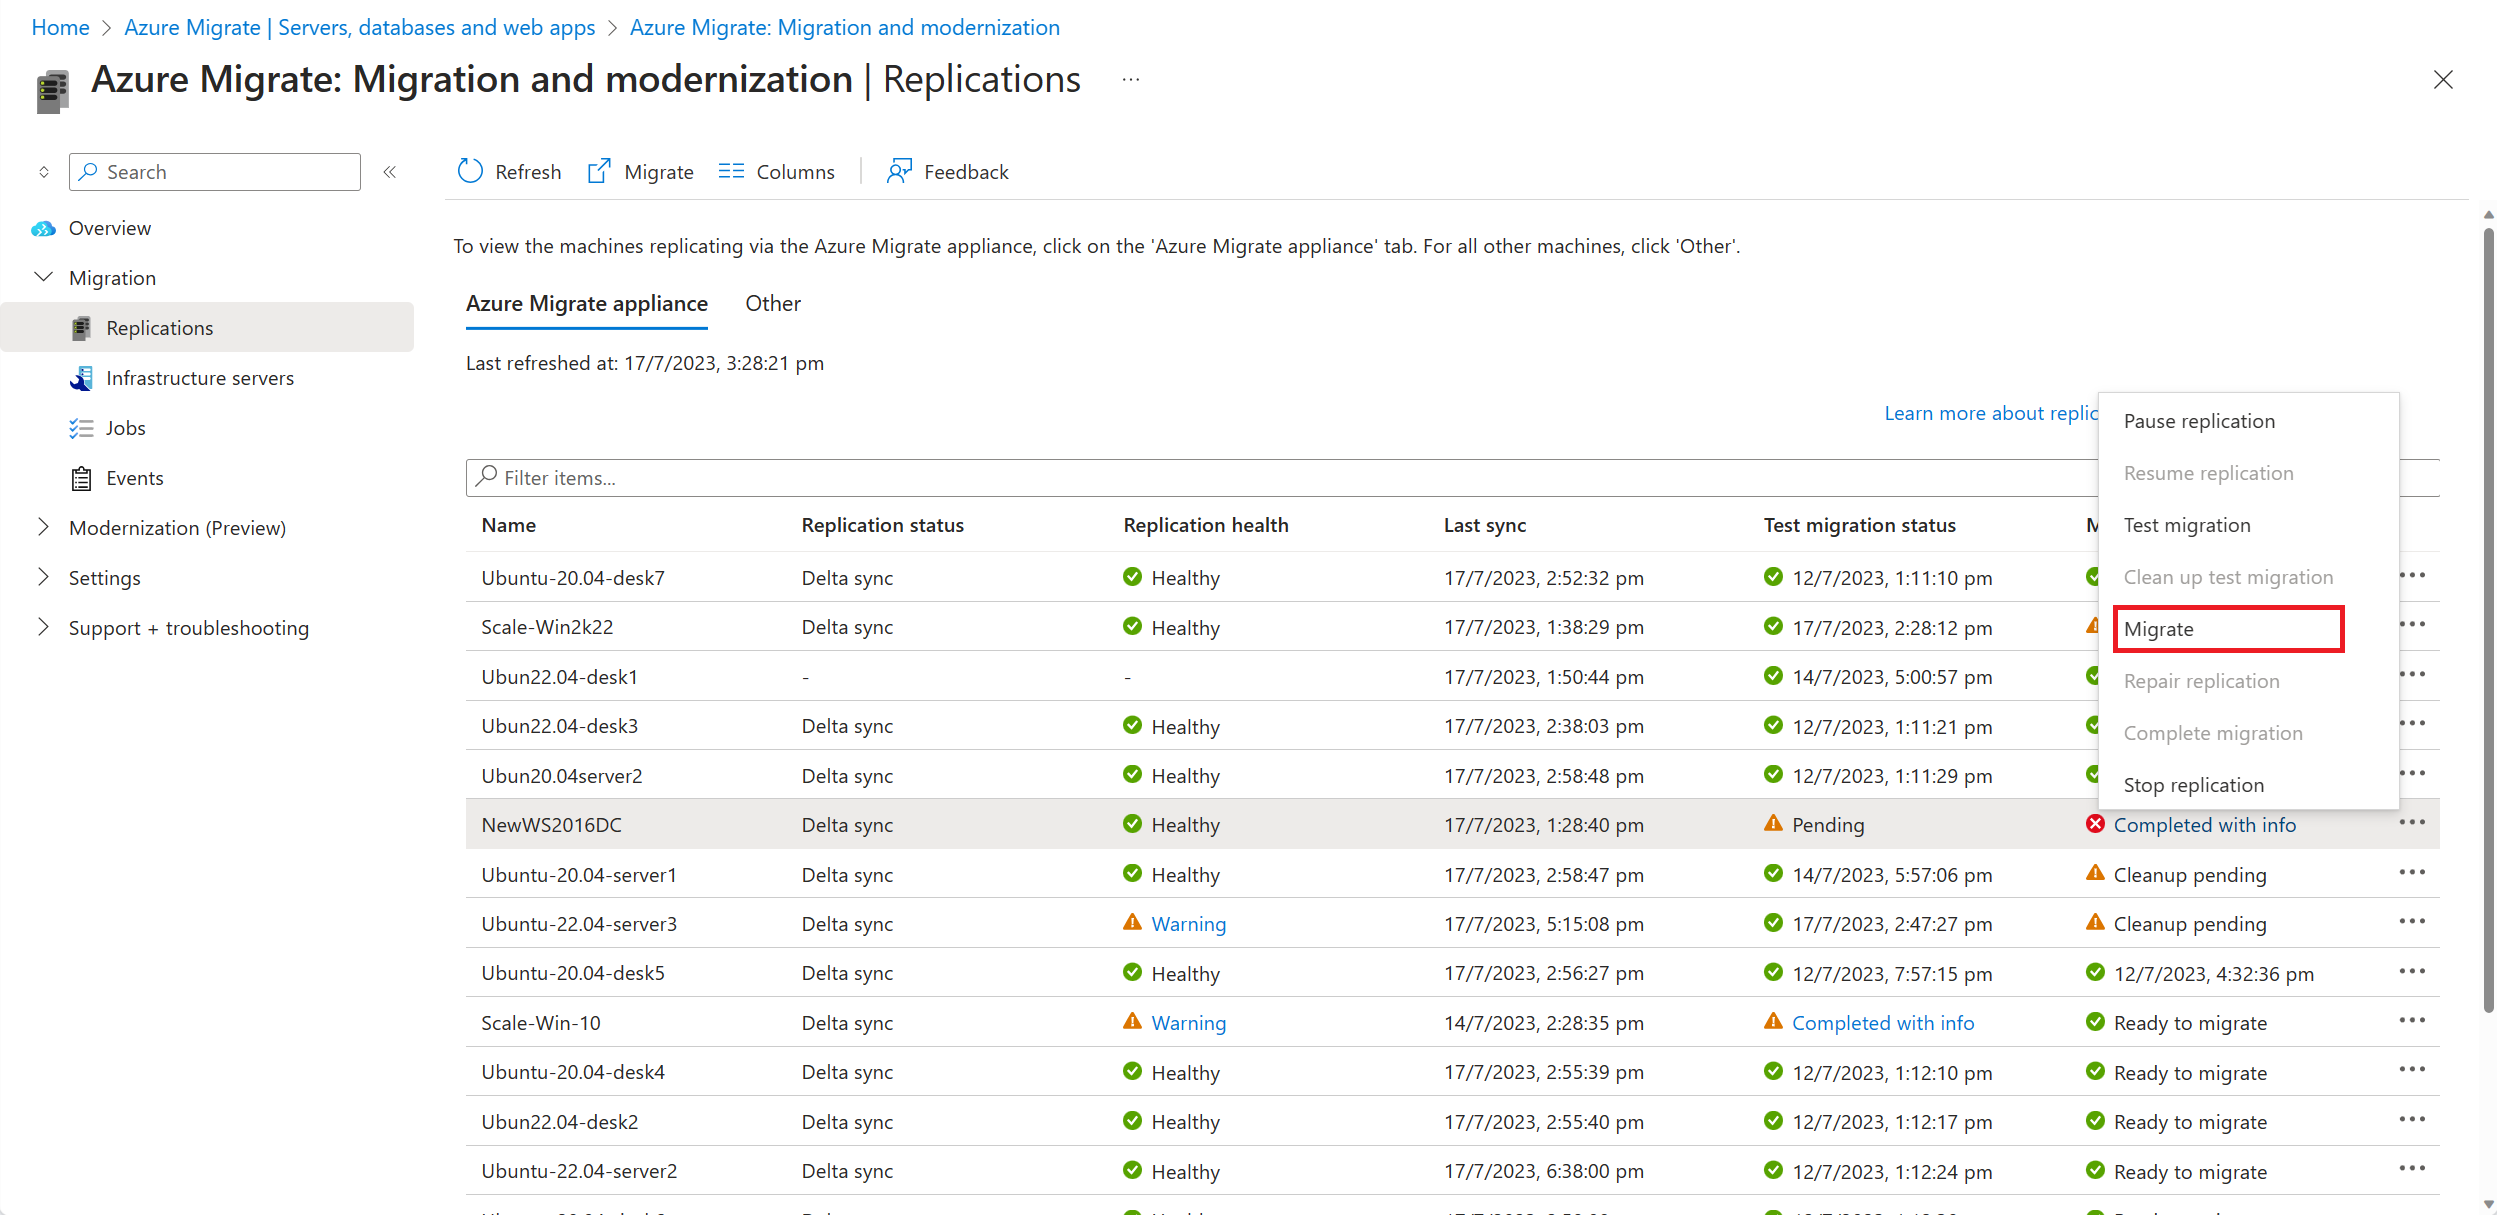Image resolution: width=2497 pixels, height=1215 pixels.
Task: Switch to the 'Other' tab
Action: click(x=774, y=301)
